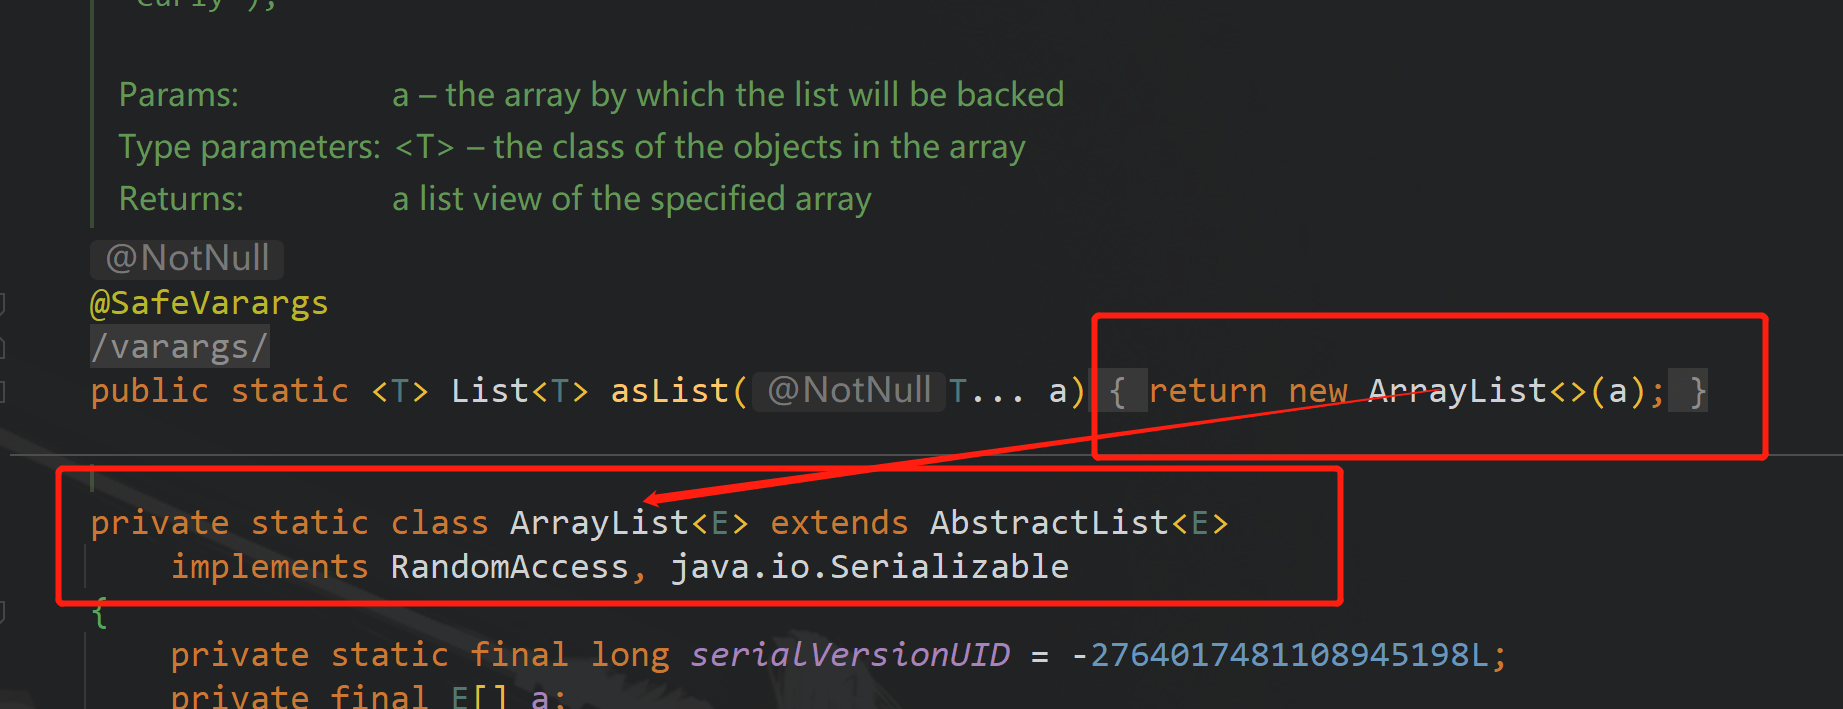Click the asList method name
1843x709 pixels.
669,391
